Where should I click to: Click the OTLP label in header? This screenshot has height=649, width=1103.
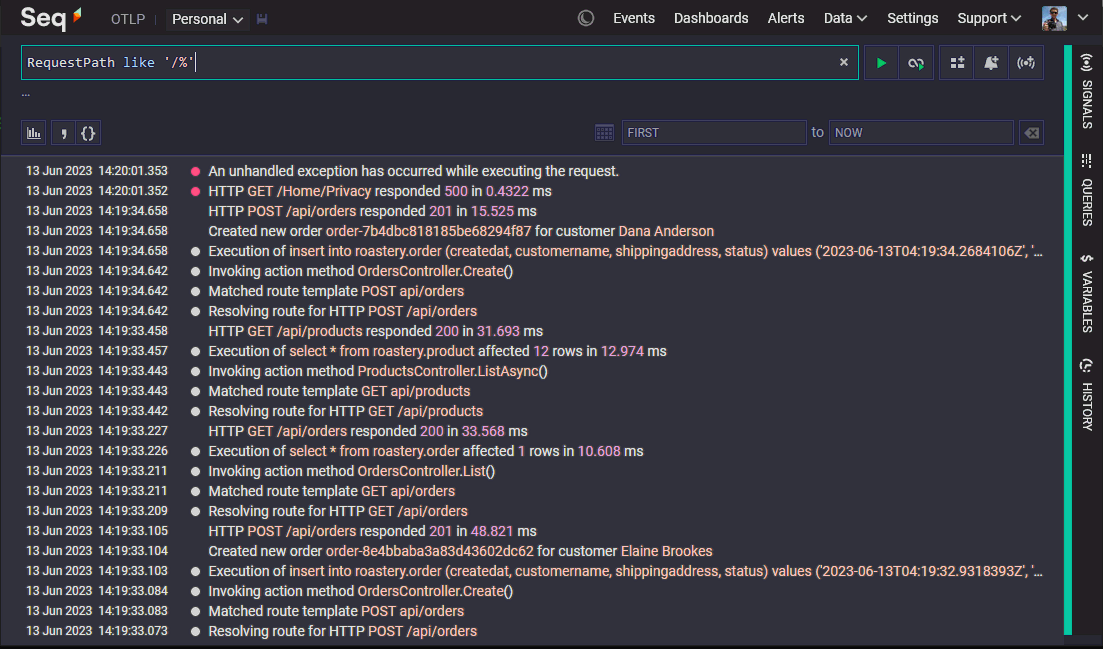click(x=128, y=19)
